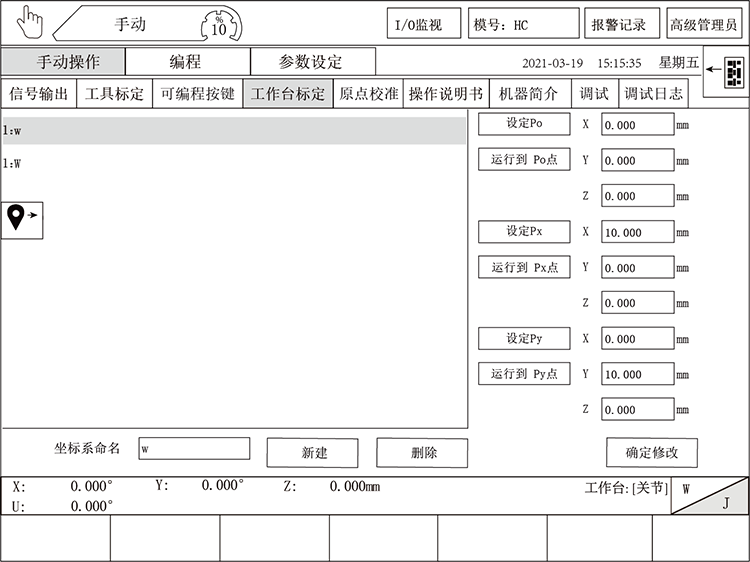Open the 报警记录 alarm log

619,25
